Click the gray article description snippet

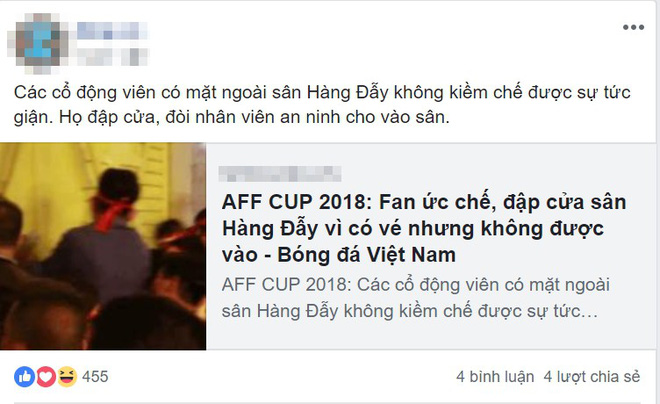point(415,298)
